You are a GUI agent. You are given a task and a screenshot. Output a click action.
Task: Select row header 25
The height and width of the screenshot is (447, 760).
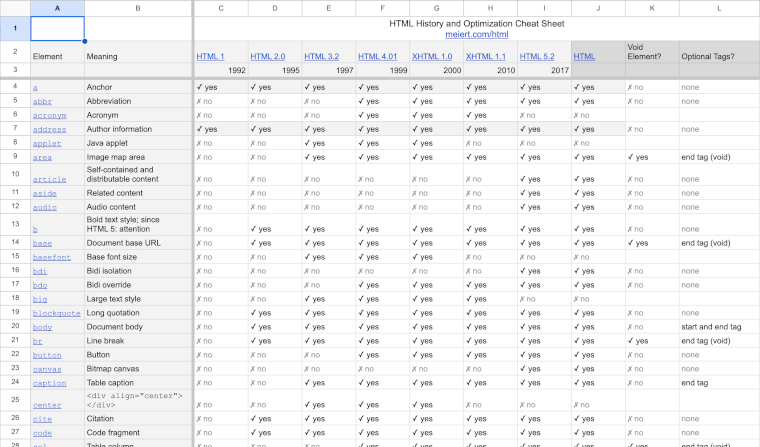15,400
